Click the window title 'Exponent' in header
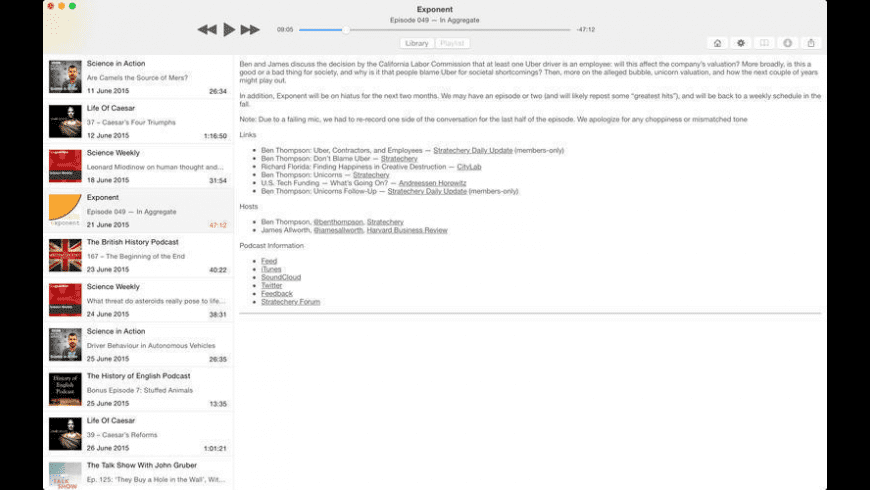Screen dimensions: 870x490 tap(434, 9)
